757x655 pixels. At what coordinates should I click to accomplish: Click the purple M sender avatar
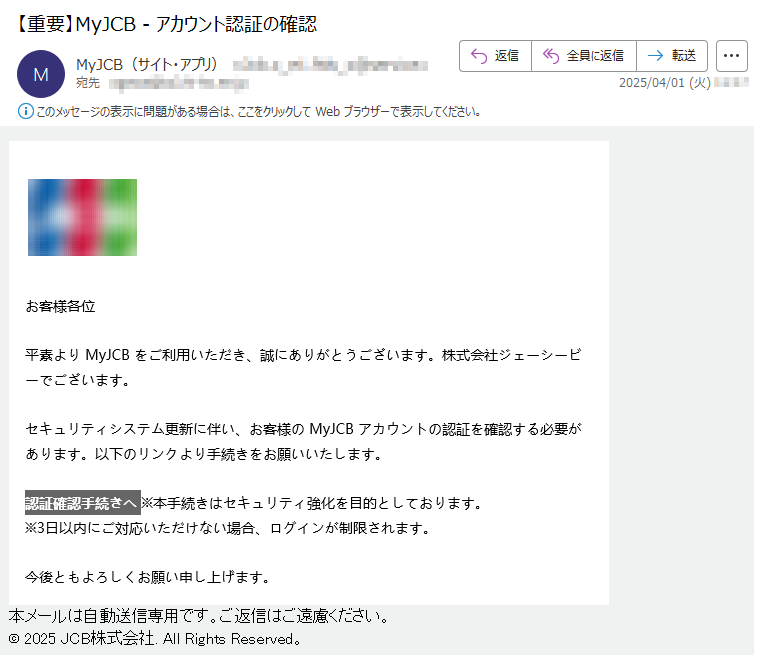coord(41,74)
